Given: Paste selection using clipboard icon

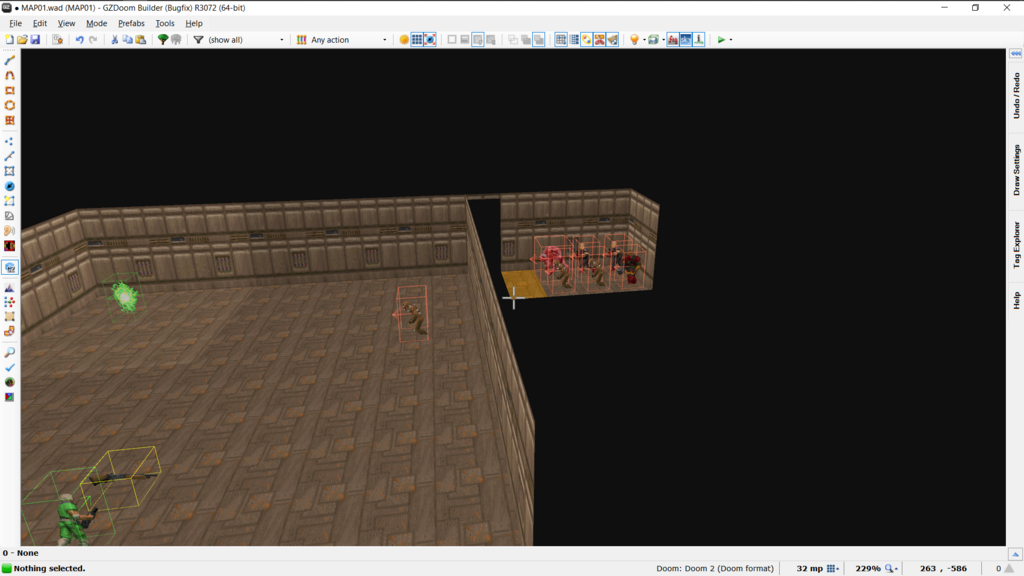Looking at the screenshot, I should pyautogui.click(x=140, y=40).
